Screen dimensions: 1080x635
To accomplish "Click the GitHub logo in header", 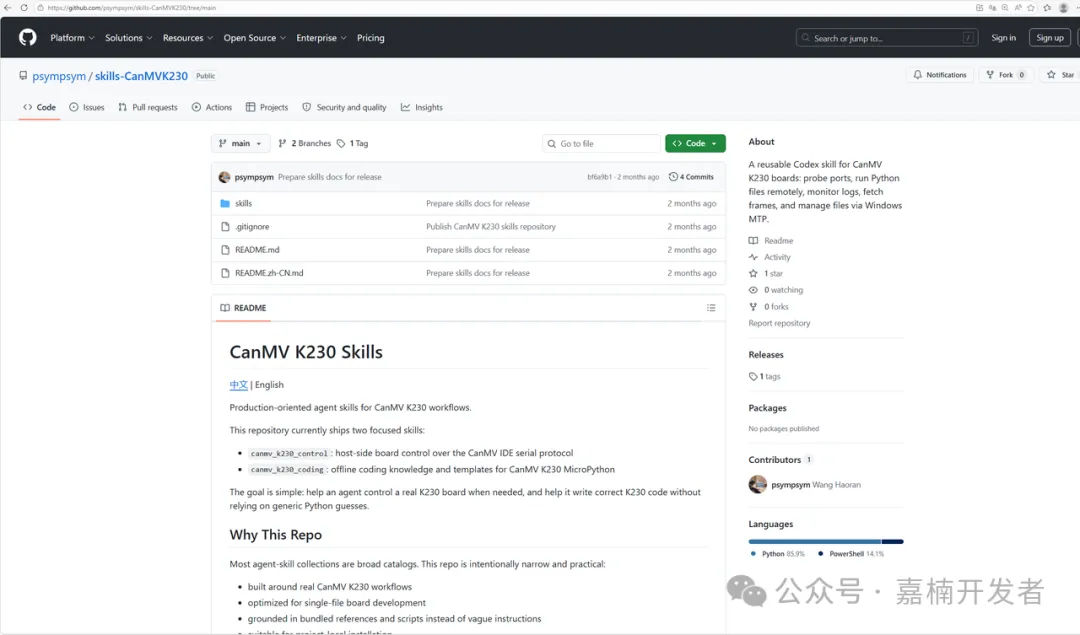I will (x=28, y=37).
